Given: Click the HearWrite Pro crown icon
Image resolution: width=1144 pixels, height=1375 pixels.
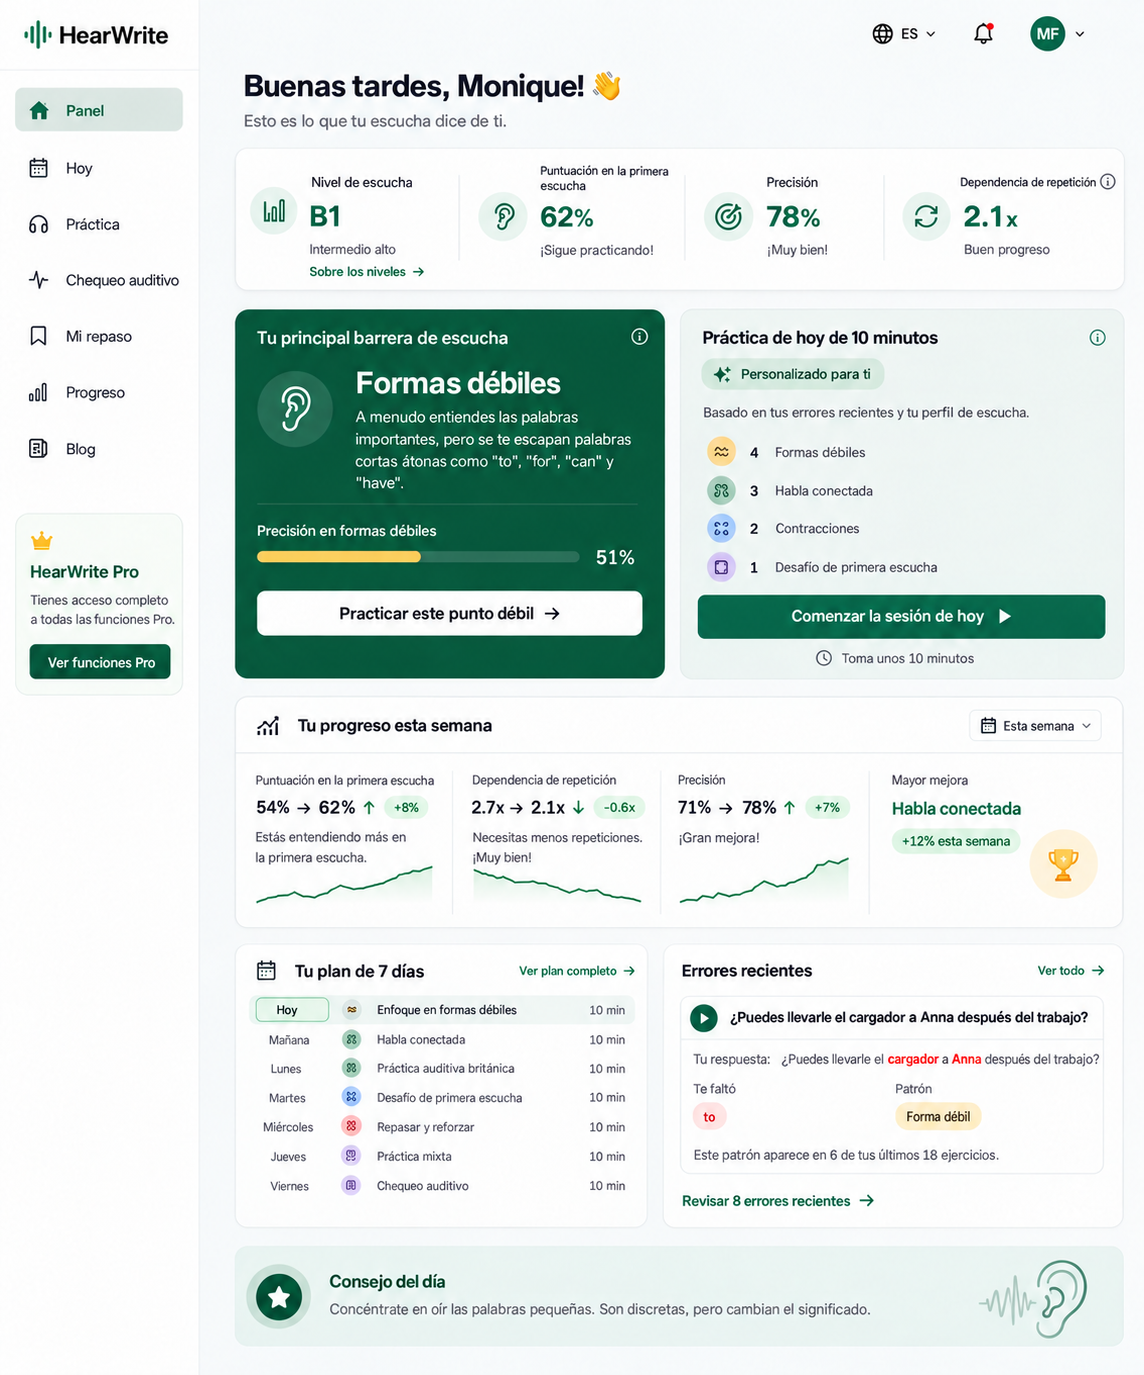Looking at the screenshot, I should (x=41, y=541).
